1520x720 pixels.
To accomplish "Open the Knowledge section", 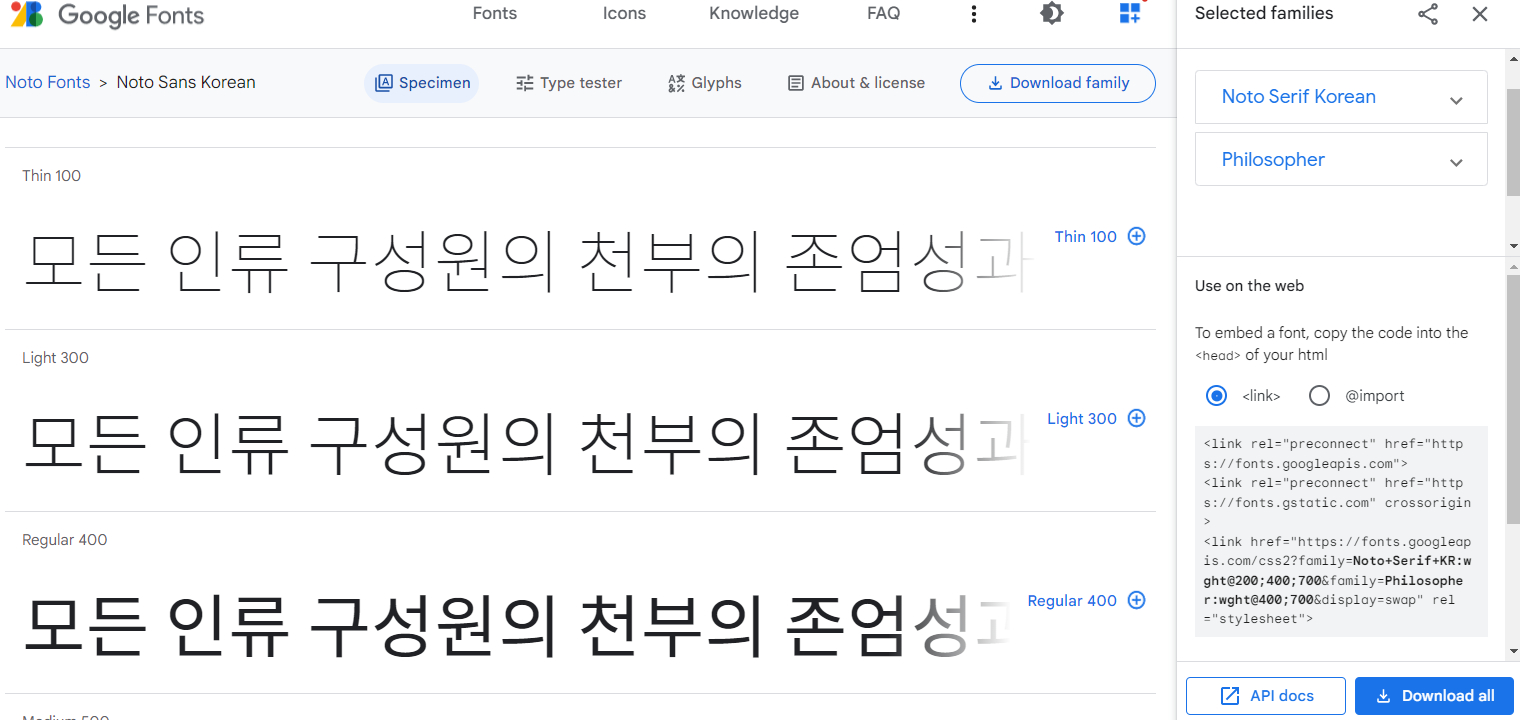I will [x=754, y=14].
